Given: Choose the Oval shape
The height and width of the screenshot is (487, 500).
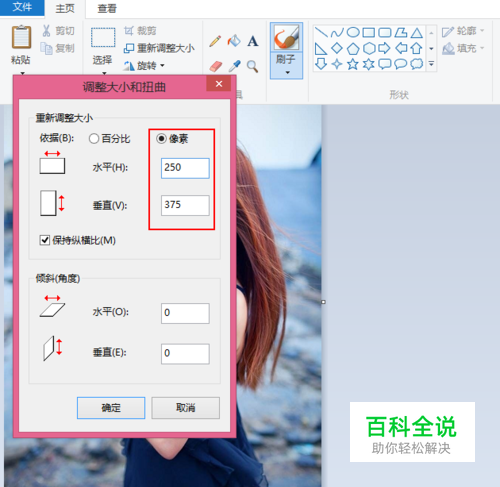Looking at the screenshot, I should tap(353, 32).
